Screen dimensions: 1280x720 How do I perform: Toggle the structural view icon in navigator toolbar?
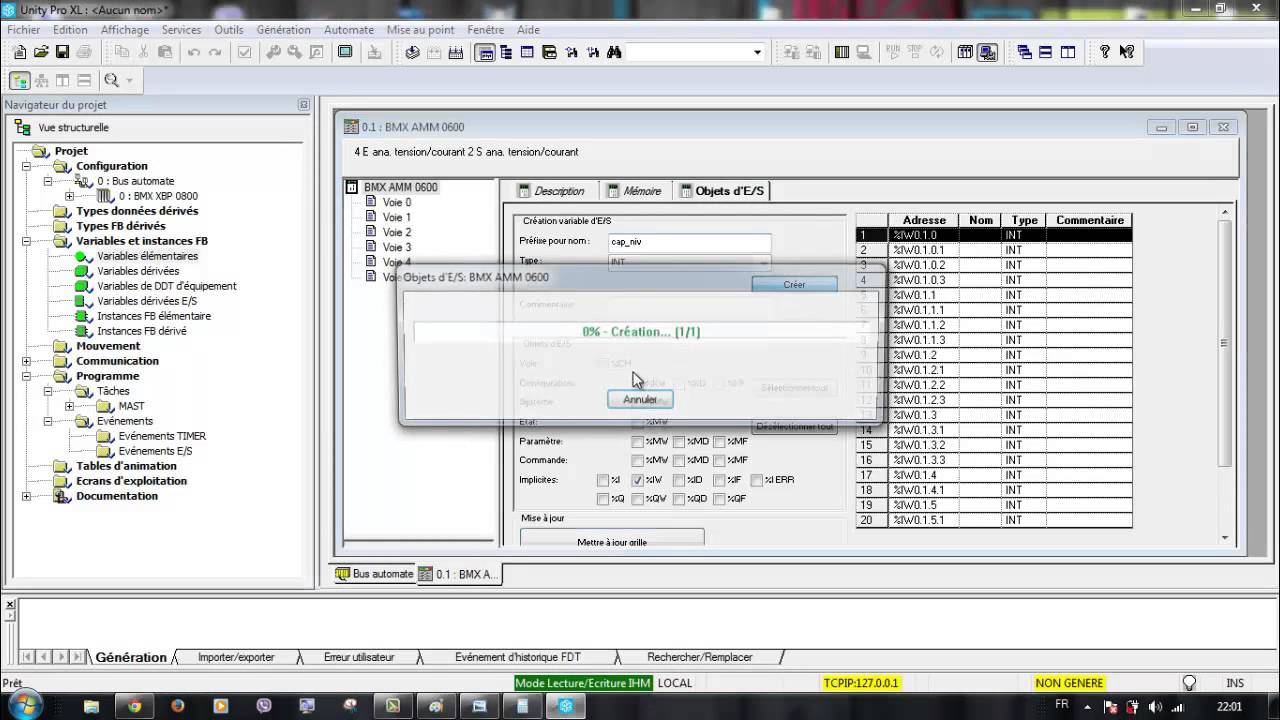point(19,80)
